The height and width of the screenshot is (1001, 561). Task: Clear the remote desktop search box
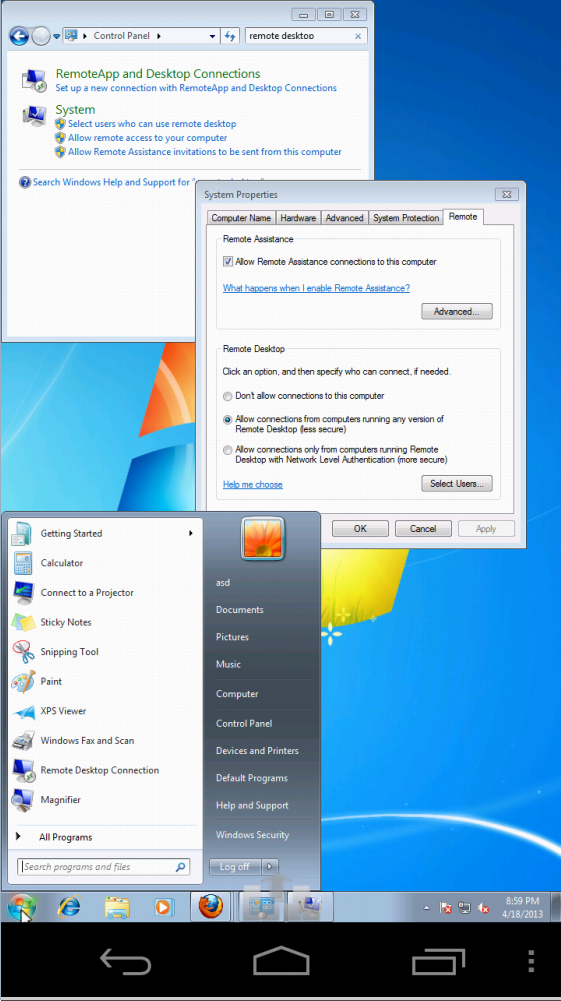(358, 36)
